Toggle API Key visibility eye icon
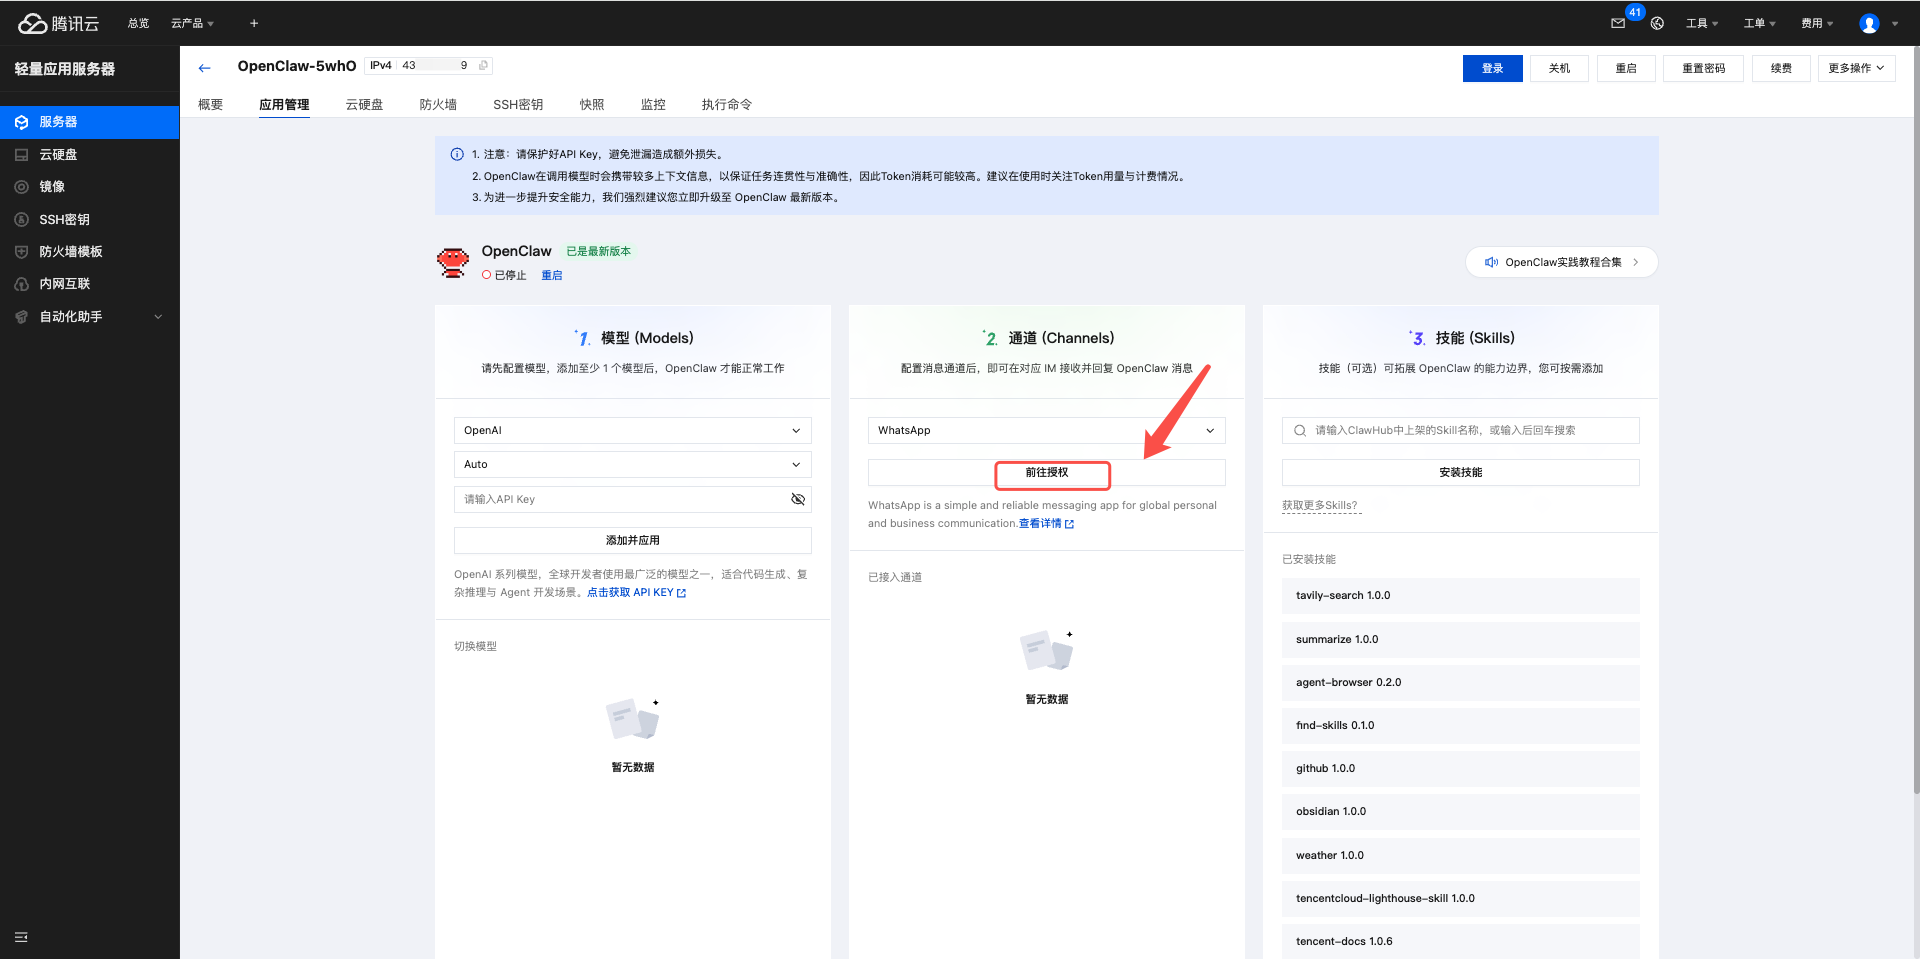 pyautogui.click(x=798, y=499)
